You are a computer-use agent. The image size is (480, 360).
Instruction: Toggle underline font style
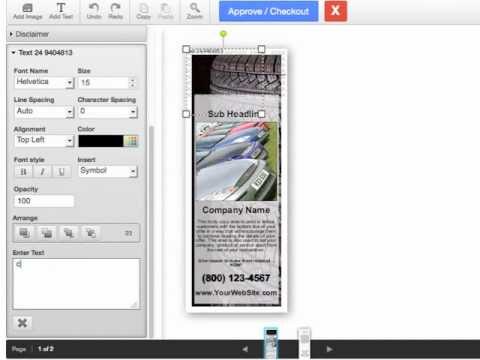point(61,172)
